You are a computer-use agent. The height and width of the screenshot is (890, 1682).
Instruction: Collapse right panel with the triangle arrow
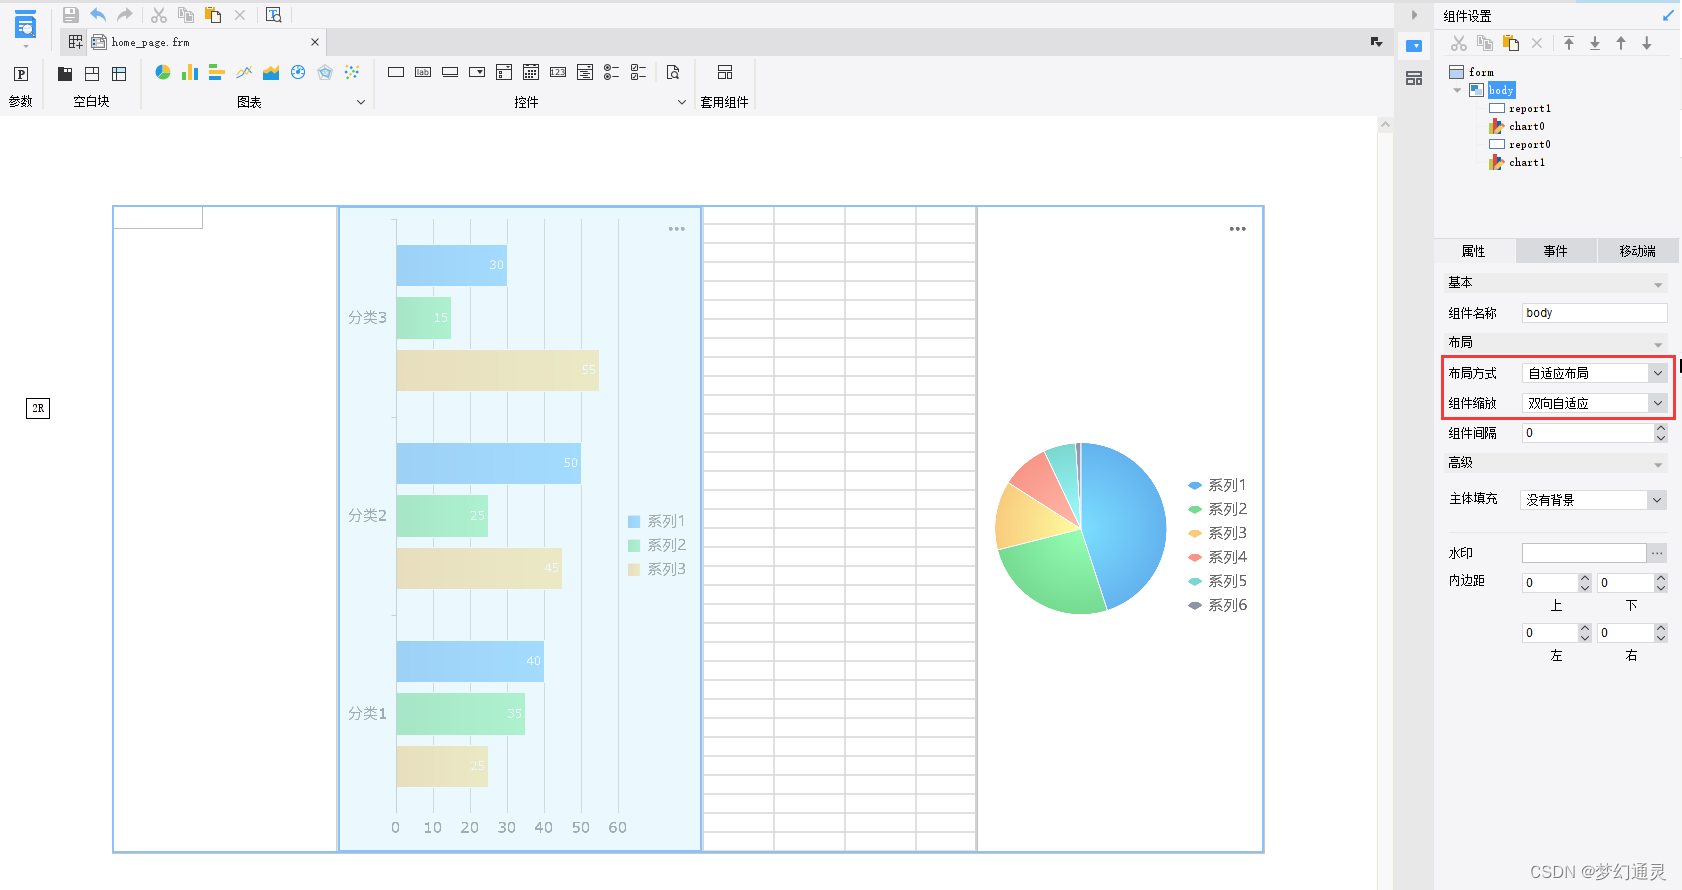(x=1414, y=15)
